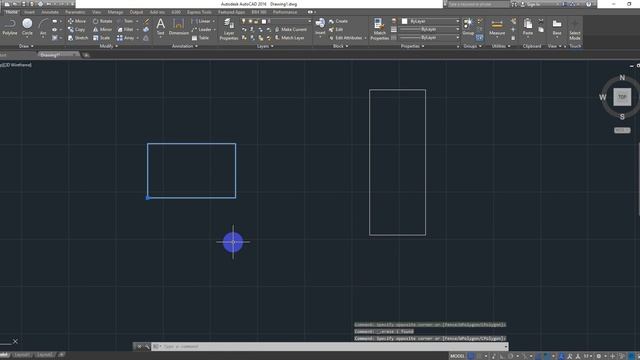This screenshot has width=640, height=360.
Task: Open the Home ribbon tab
Action: pyautogui.click(x=11, y=12)
